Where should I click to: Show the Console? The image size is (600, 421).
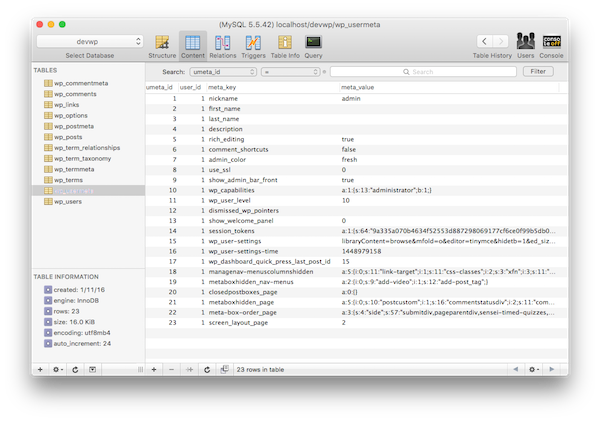click(x=552, y=44)
